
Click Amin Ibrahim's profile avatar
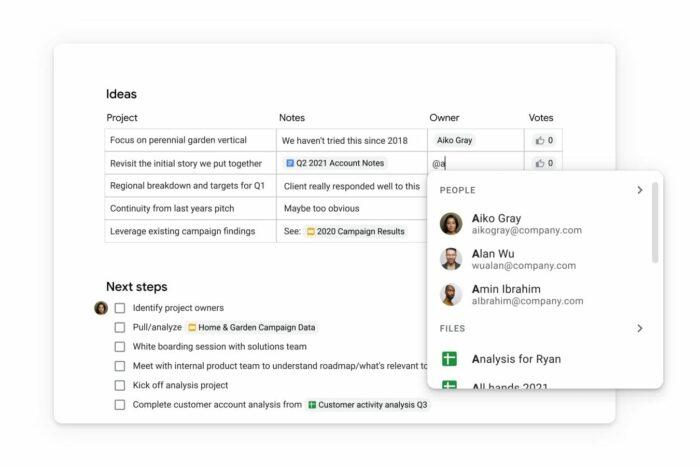pyautogui.click(x=451, y=294)
